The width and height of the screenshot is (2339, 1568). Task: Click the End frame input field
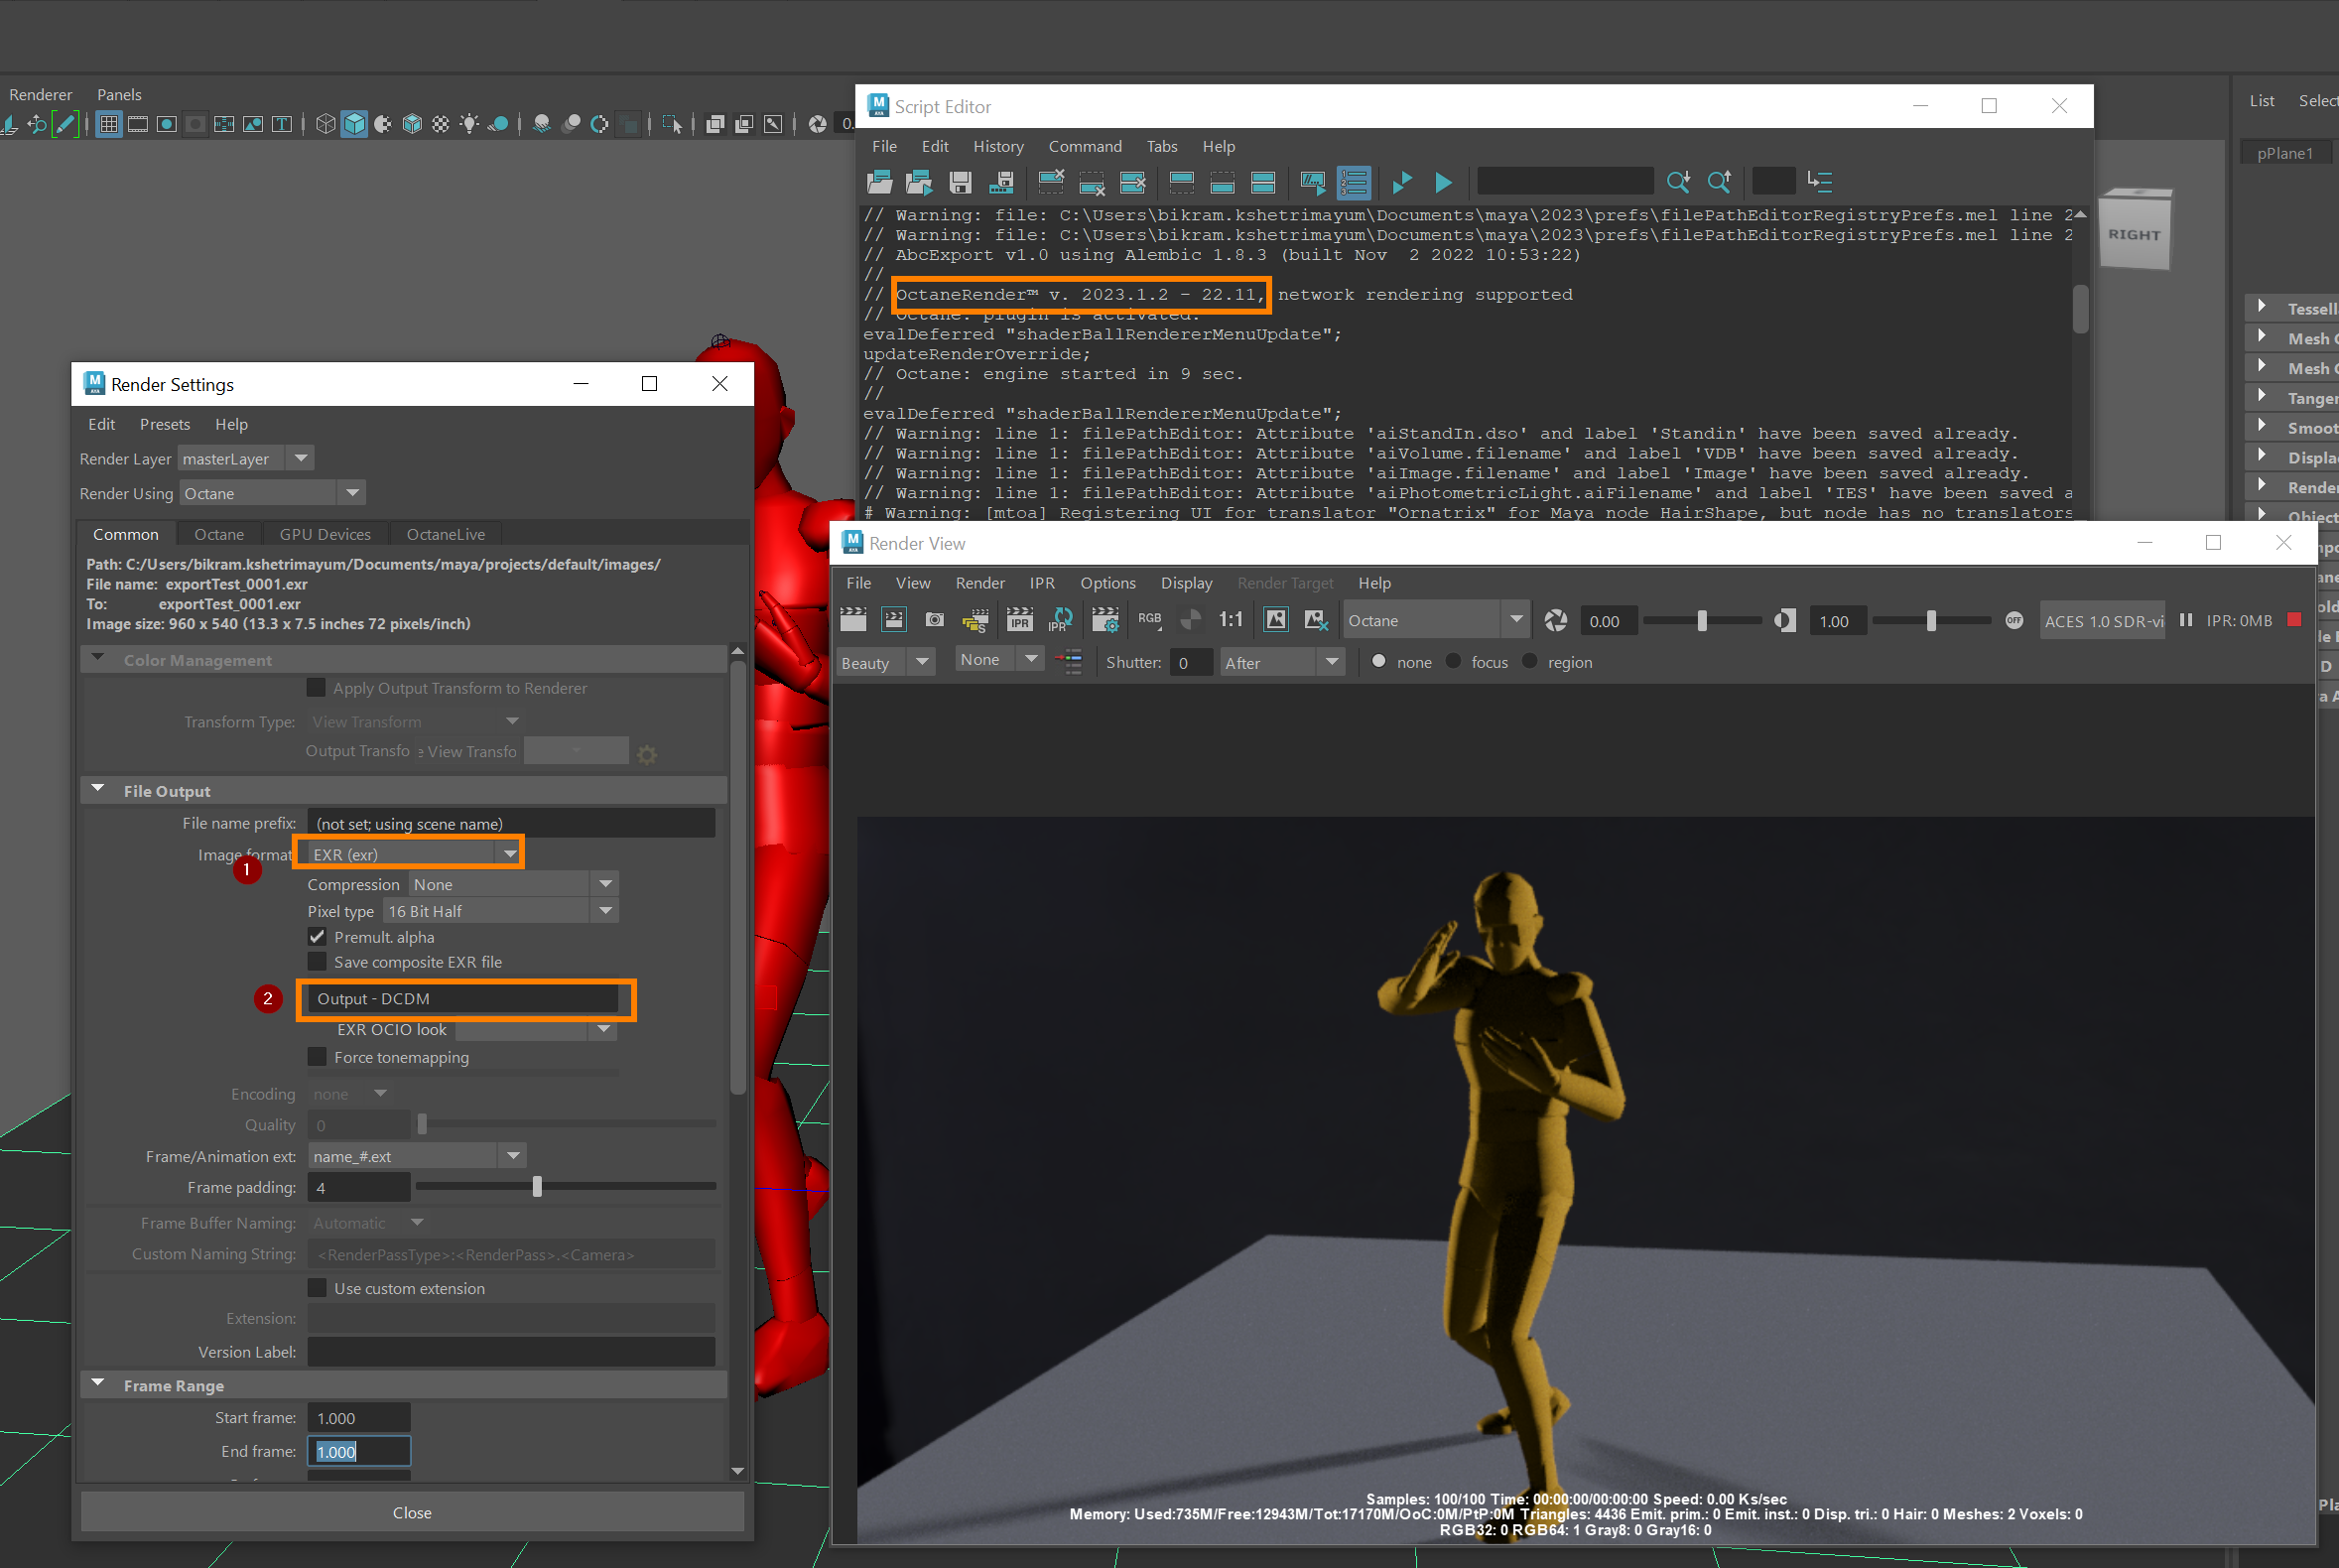(x=358, y=1451)
